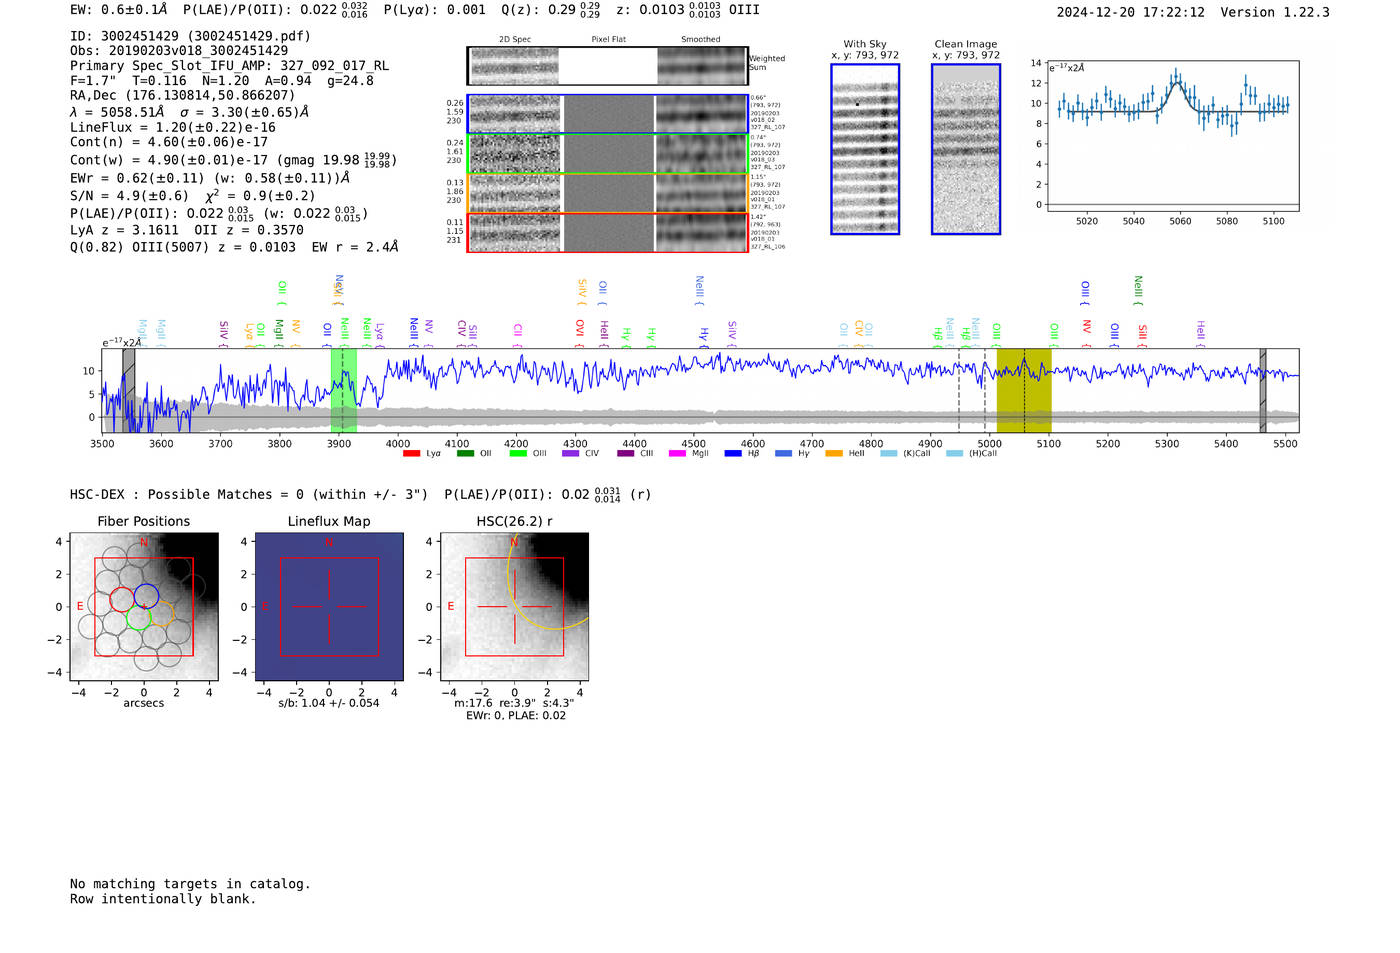This screenshot has height=953, width=1400.
Task: Select the red-bordered fiber spectrum row
Action: (x=608, y=232)
